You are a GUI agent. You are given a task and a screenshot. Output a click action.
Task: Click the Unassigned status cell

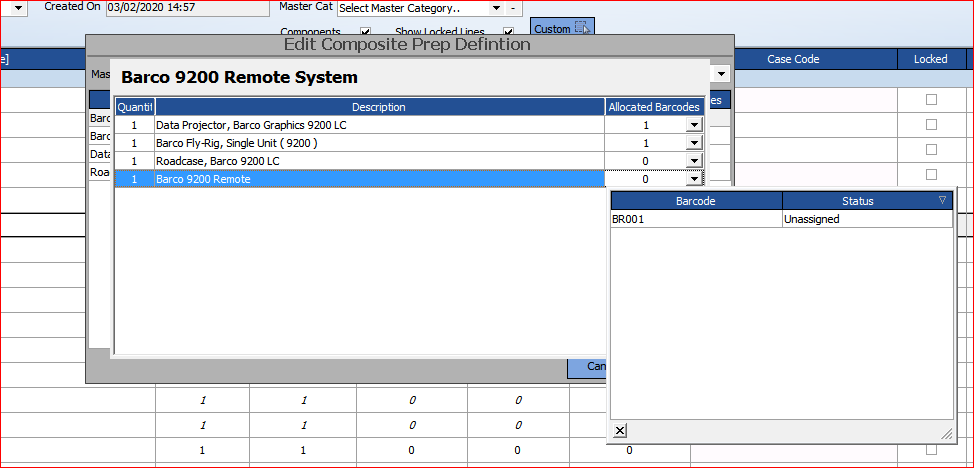867,219
